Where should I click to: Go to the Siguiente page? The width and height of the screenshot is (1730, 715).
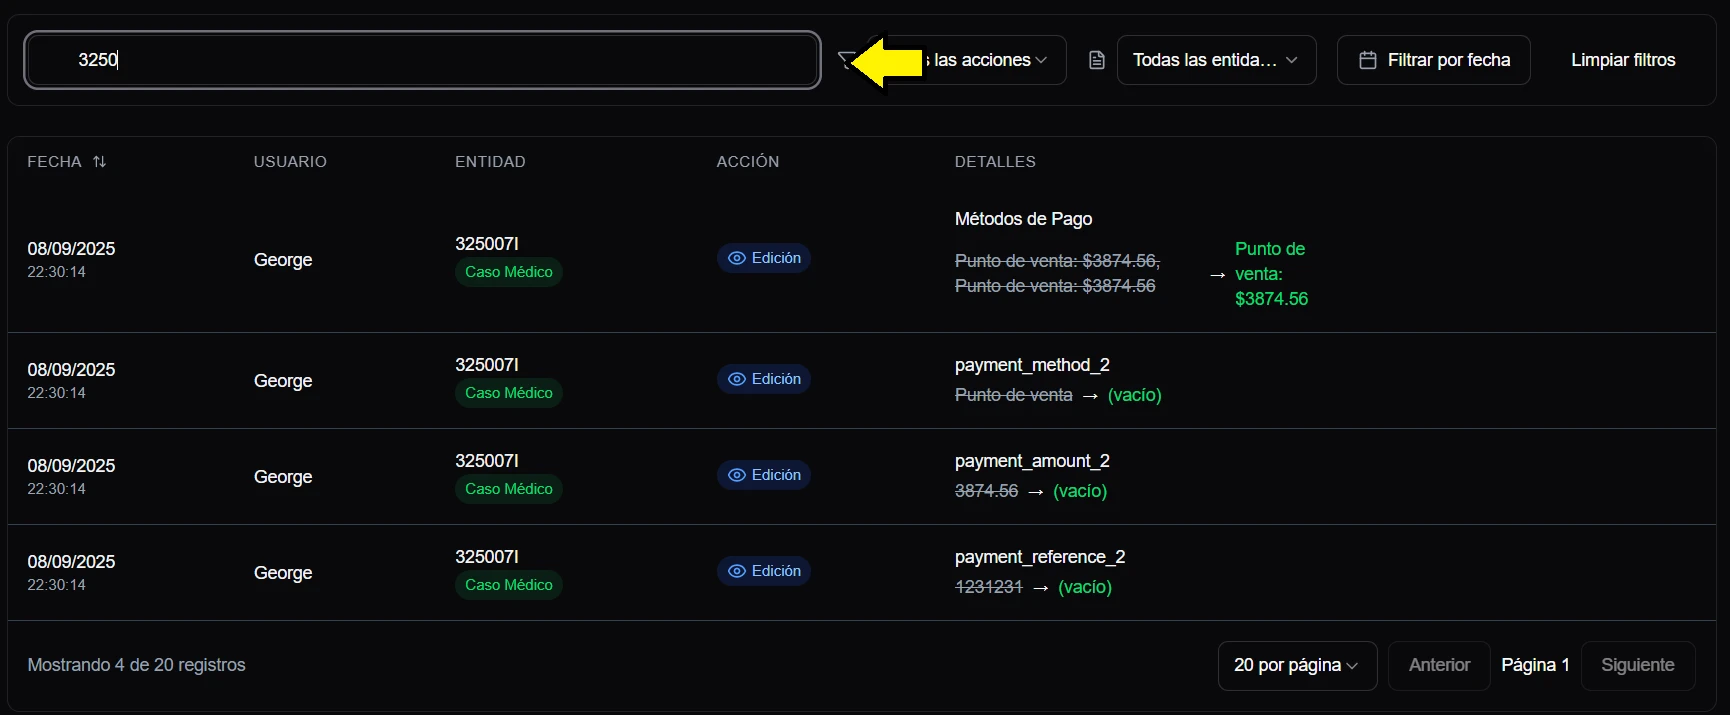[1637, 665]
